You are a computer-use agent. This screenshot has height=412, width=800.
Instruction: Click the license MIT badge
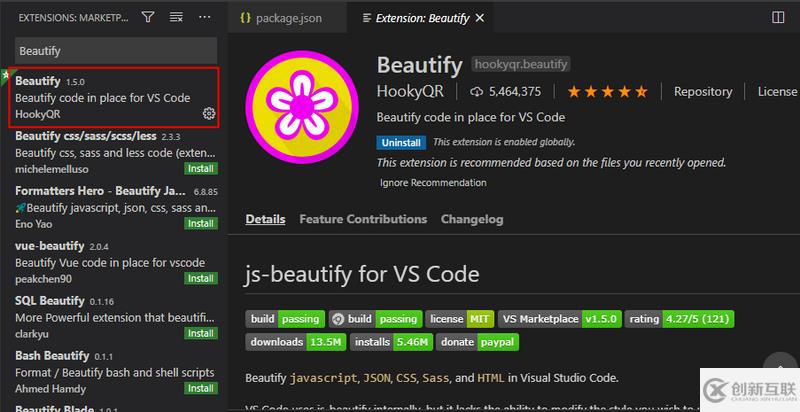pyautogui.click(x=460, y=319)
